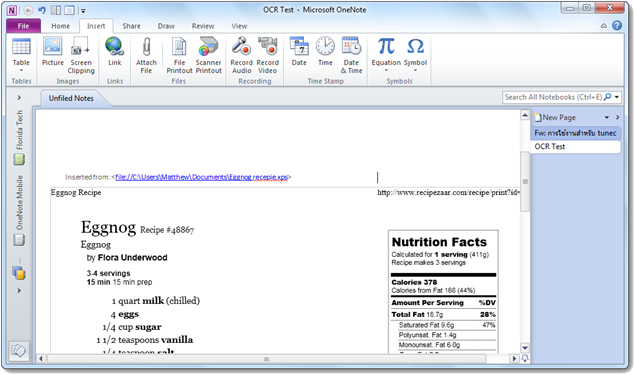634x374 pixels.
Task: Toggle Dock to Desktop in quick access toolbar
Action: click(56, 10)
